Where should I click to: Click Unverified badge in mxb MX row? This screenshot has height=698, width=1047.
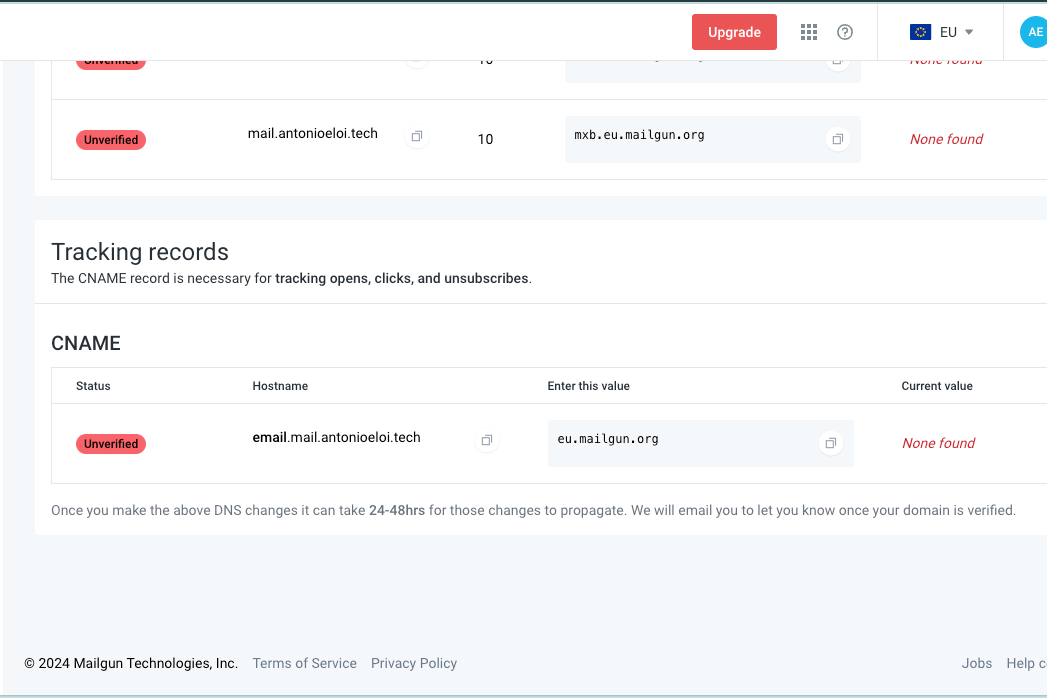tap(111, 140)
